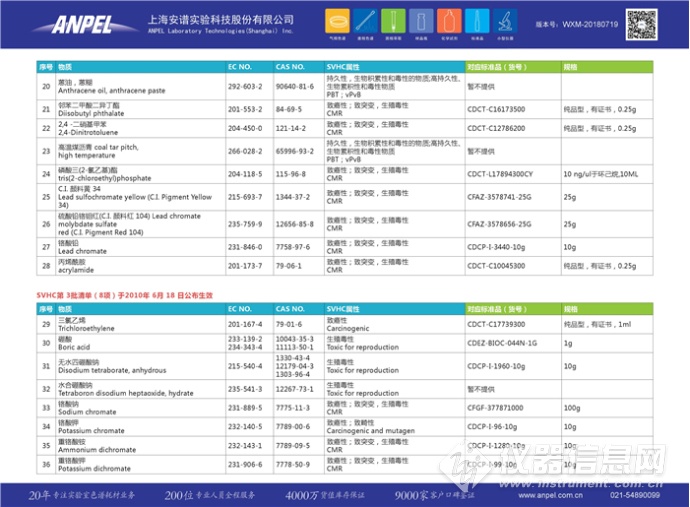
Task: Click the 上海安谱实验科技股份有限公司 company name
Action: 220,19
